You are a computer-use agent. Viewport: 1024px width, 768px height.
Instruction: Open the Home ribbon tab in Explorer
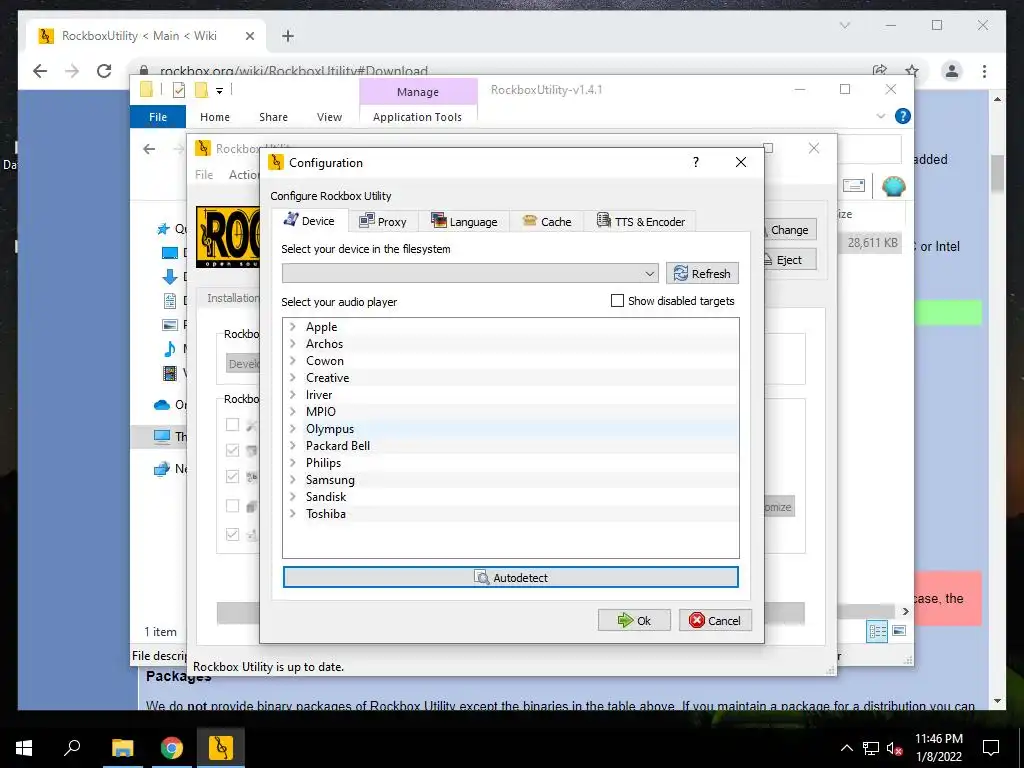pos(215,117)
